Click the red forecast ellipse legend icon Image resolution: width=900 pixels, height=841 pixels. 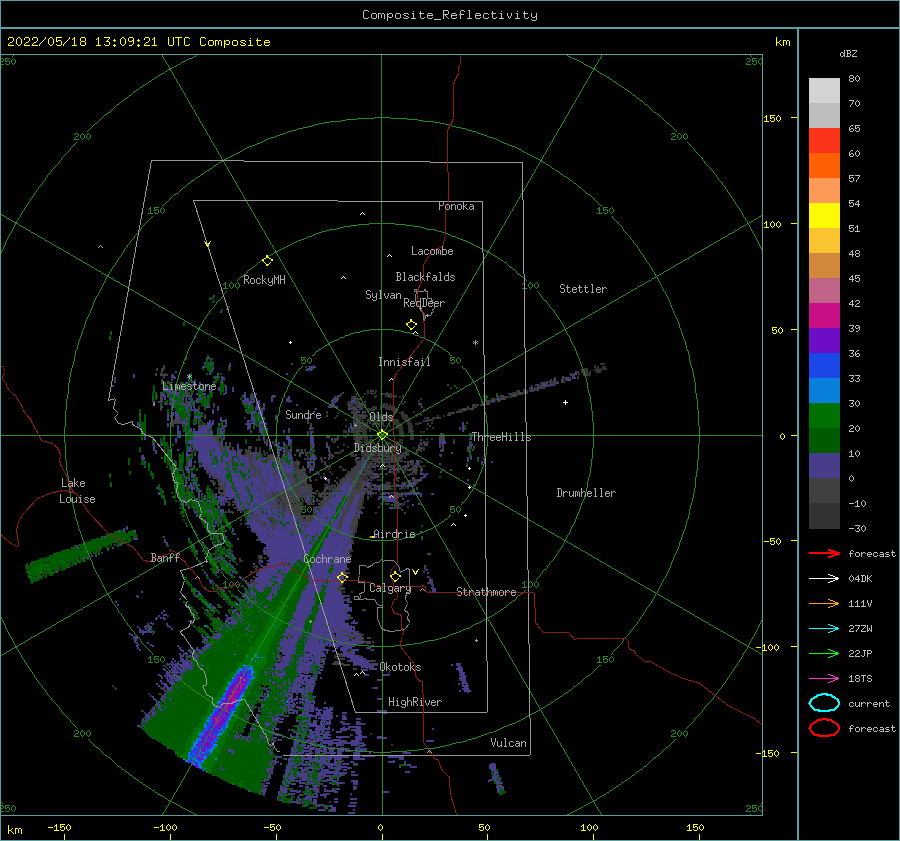824,728
